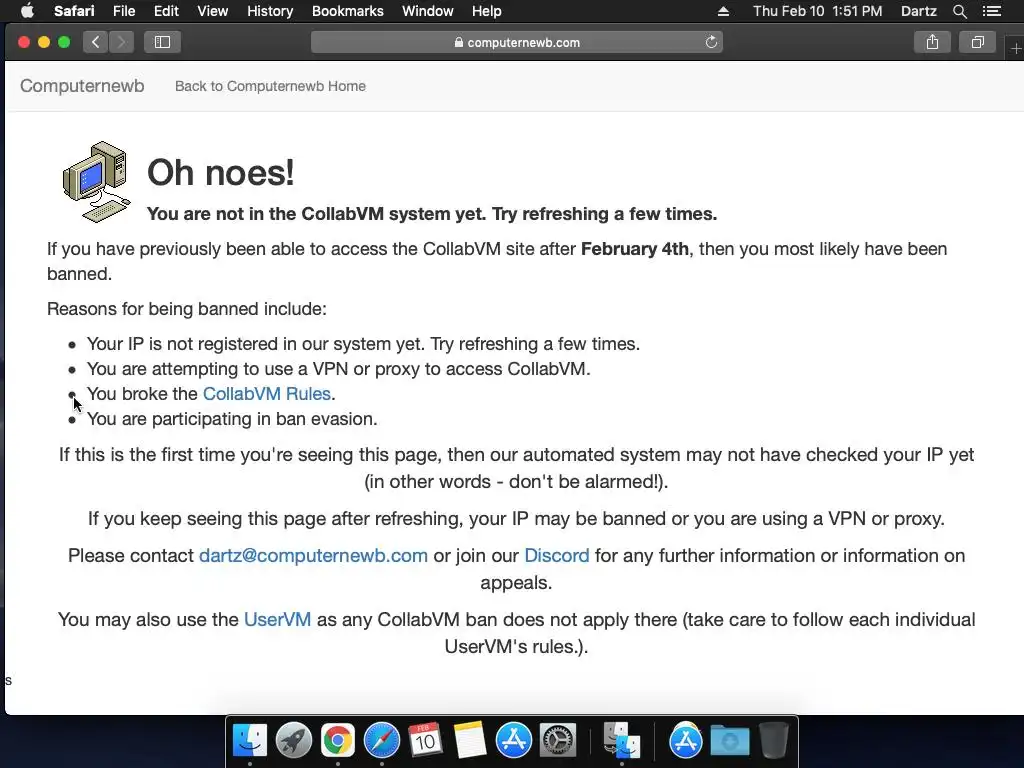Open the History menu

click(x=270, y=11)
